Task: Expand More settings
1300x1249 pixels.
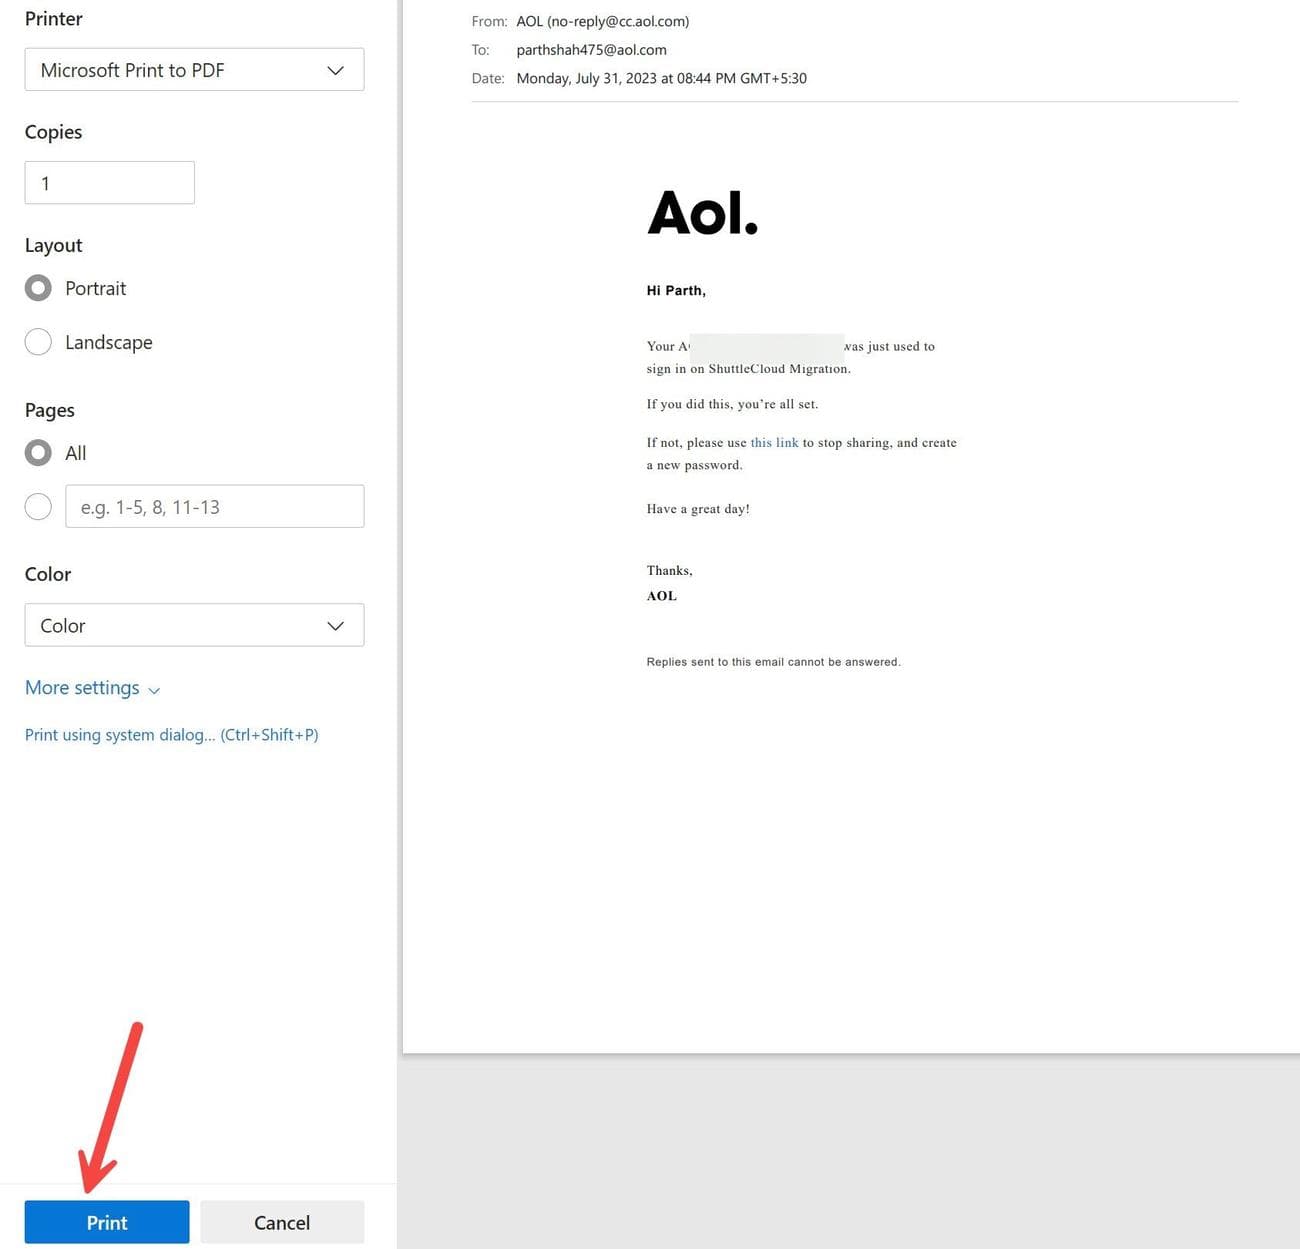Action: point(83,688)
